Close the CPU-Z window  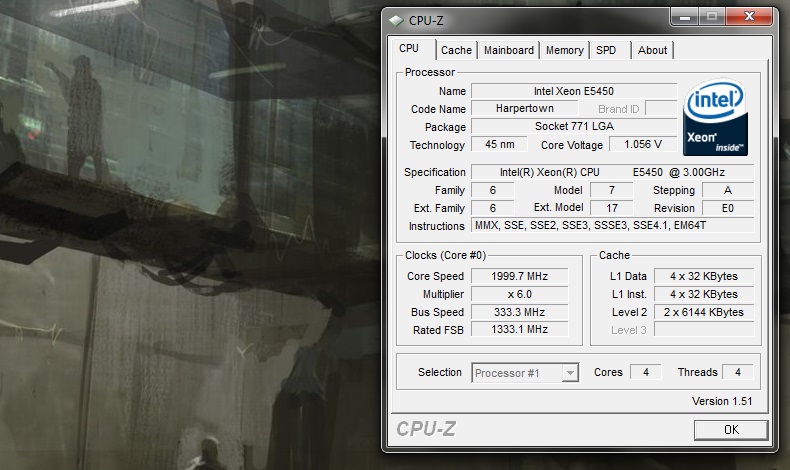point(749,17)
